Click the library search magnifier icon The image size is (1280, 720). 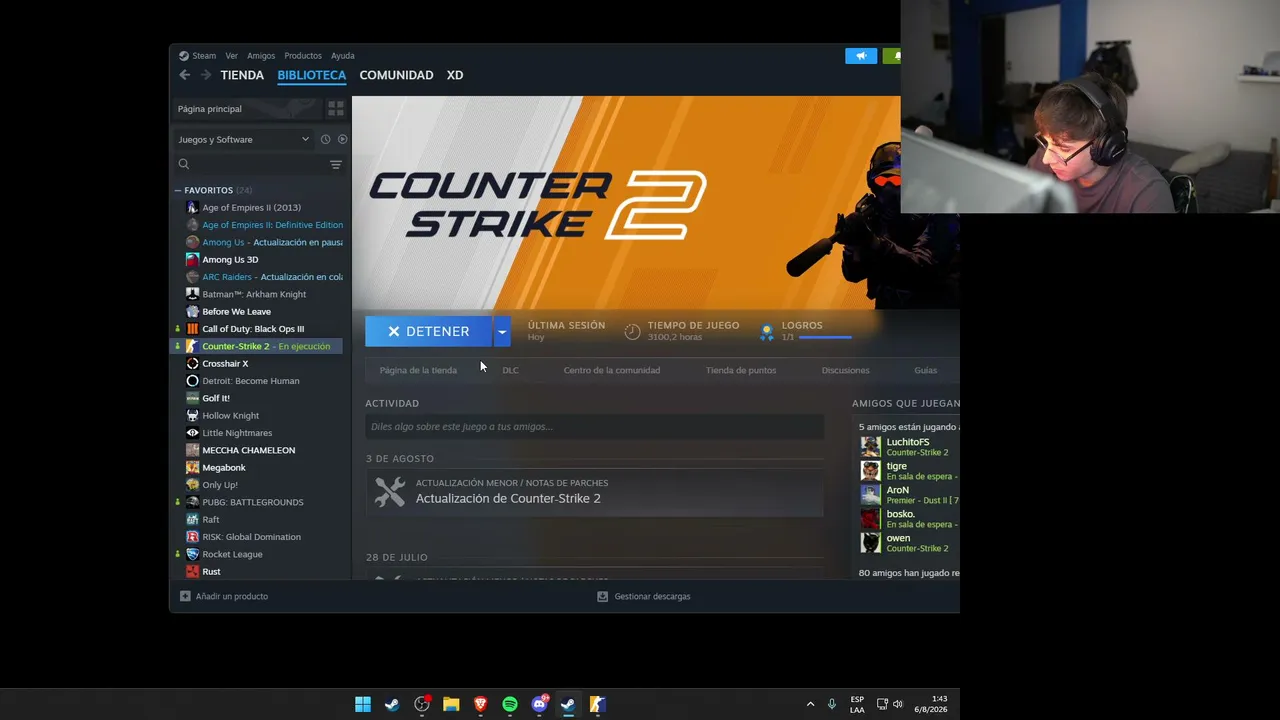point(184,164)
